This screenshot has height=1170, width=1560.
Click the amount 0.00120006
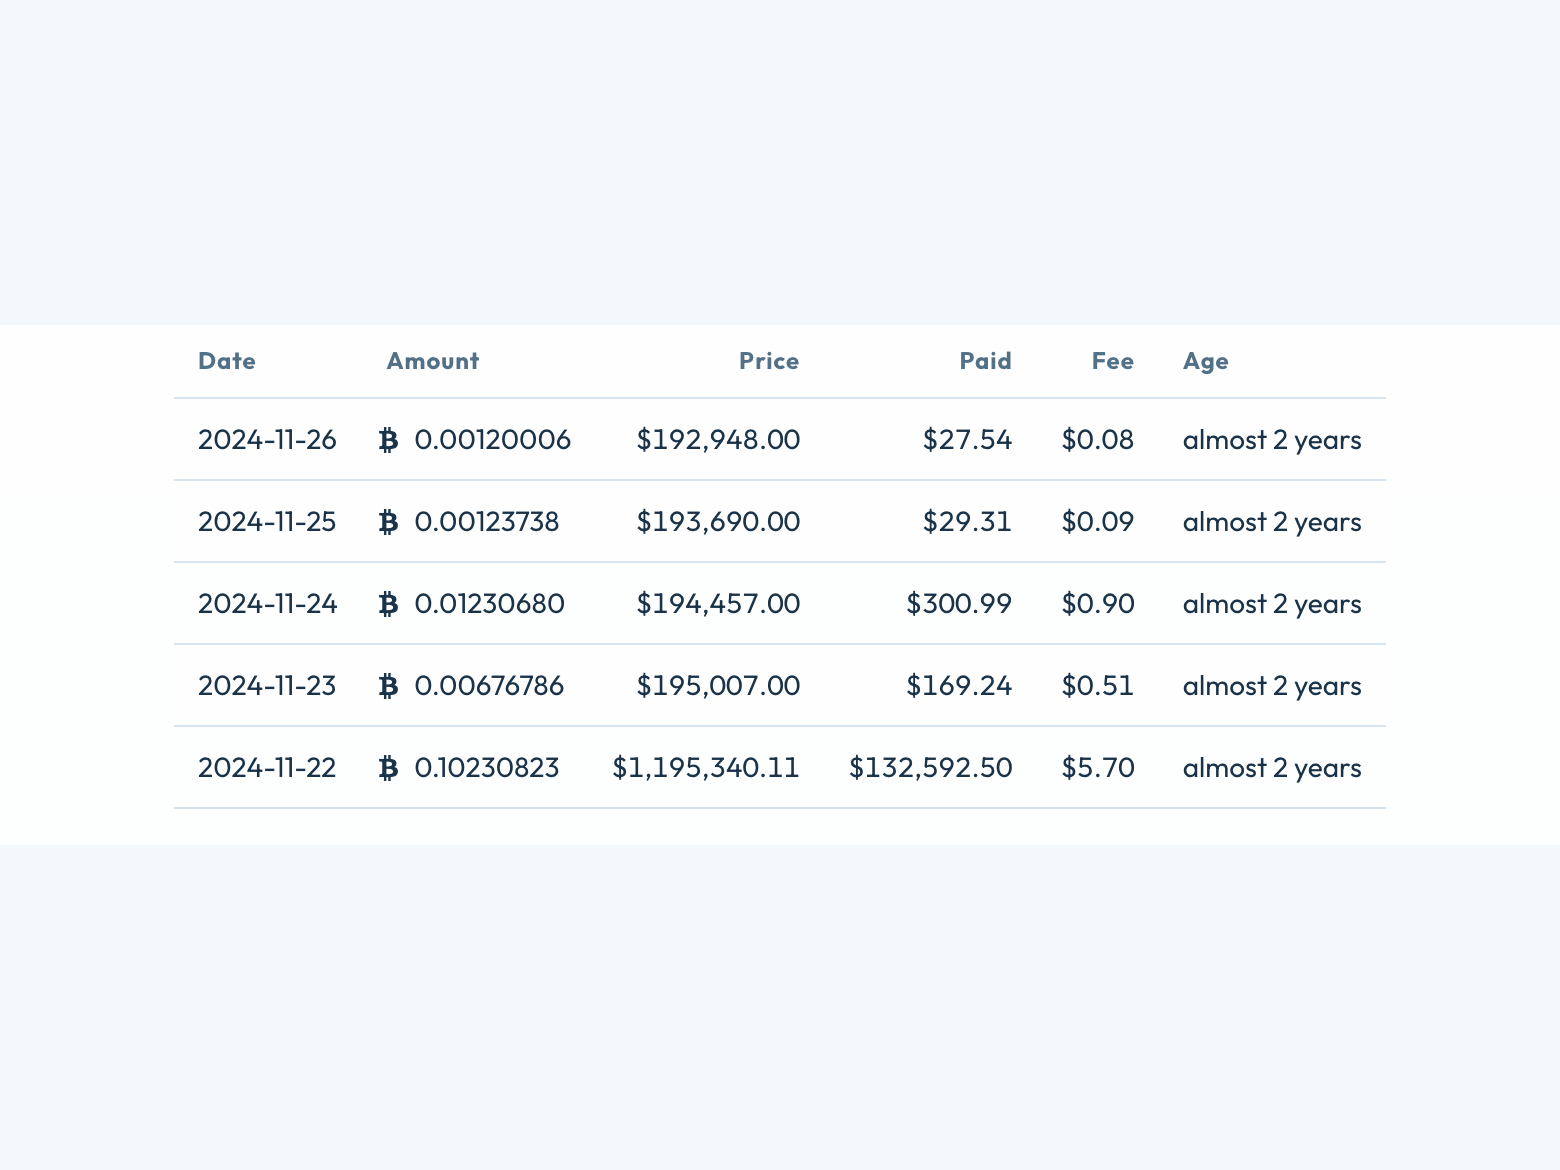pyautogui.click(x=493, y=440)
